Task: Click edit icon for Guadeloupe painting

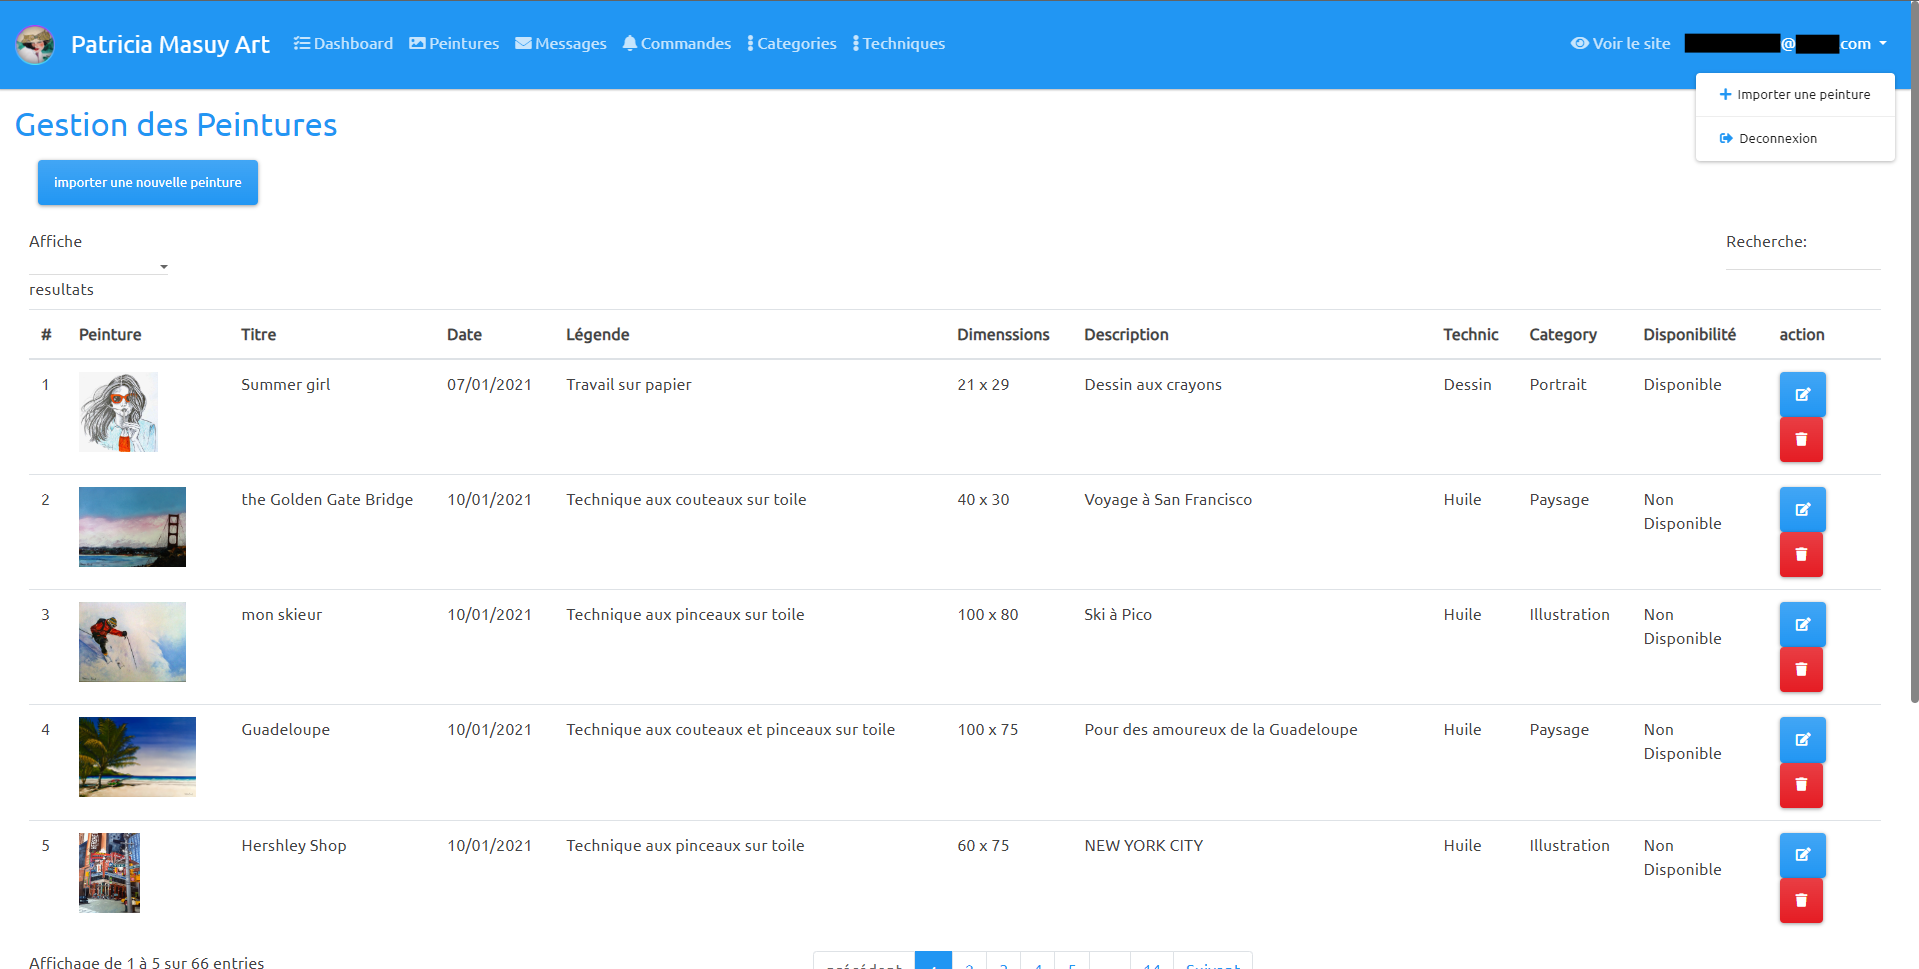Action: click(1802, 740)
